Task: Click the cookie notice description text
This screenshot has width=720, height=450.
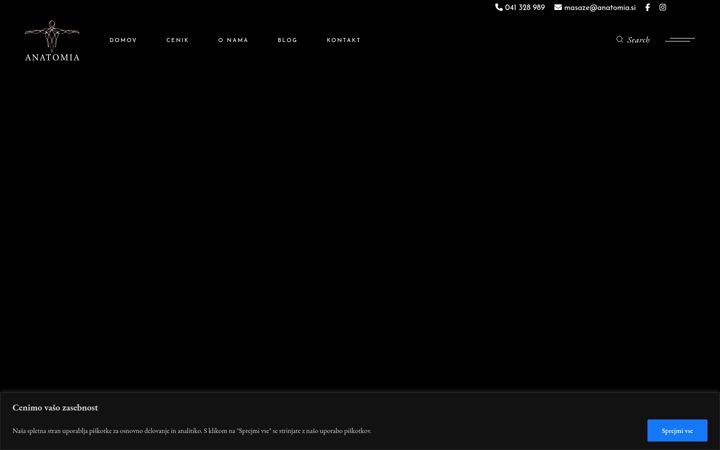Action: point(192,431)
